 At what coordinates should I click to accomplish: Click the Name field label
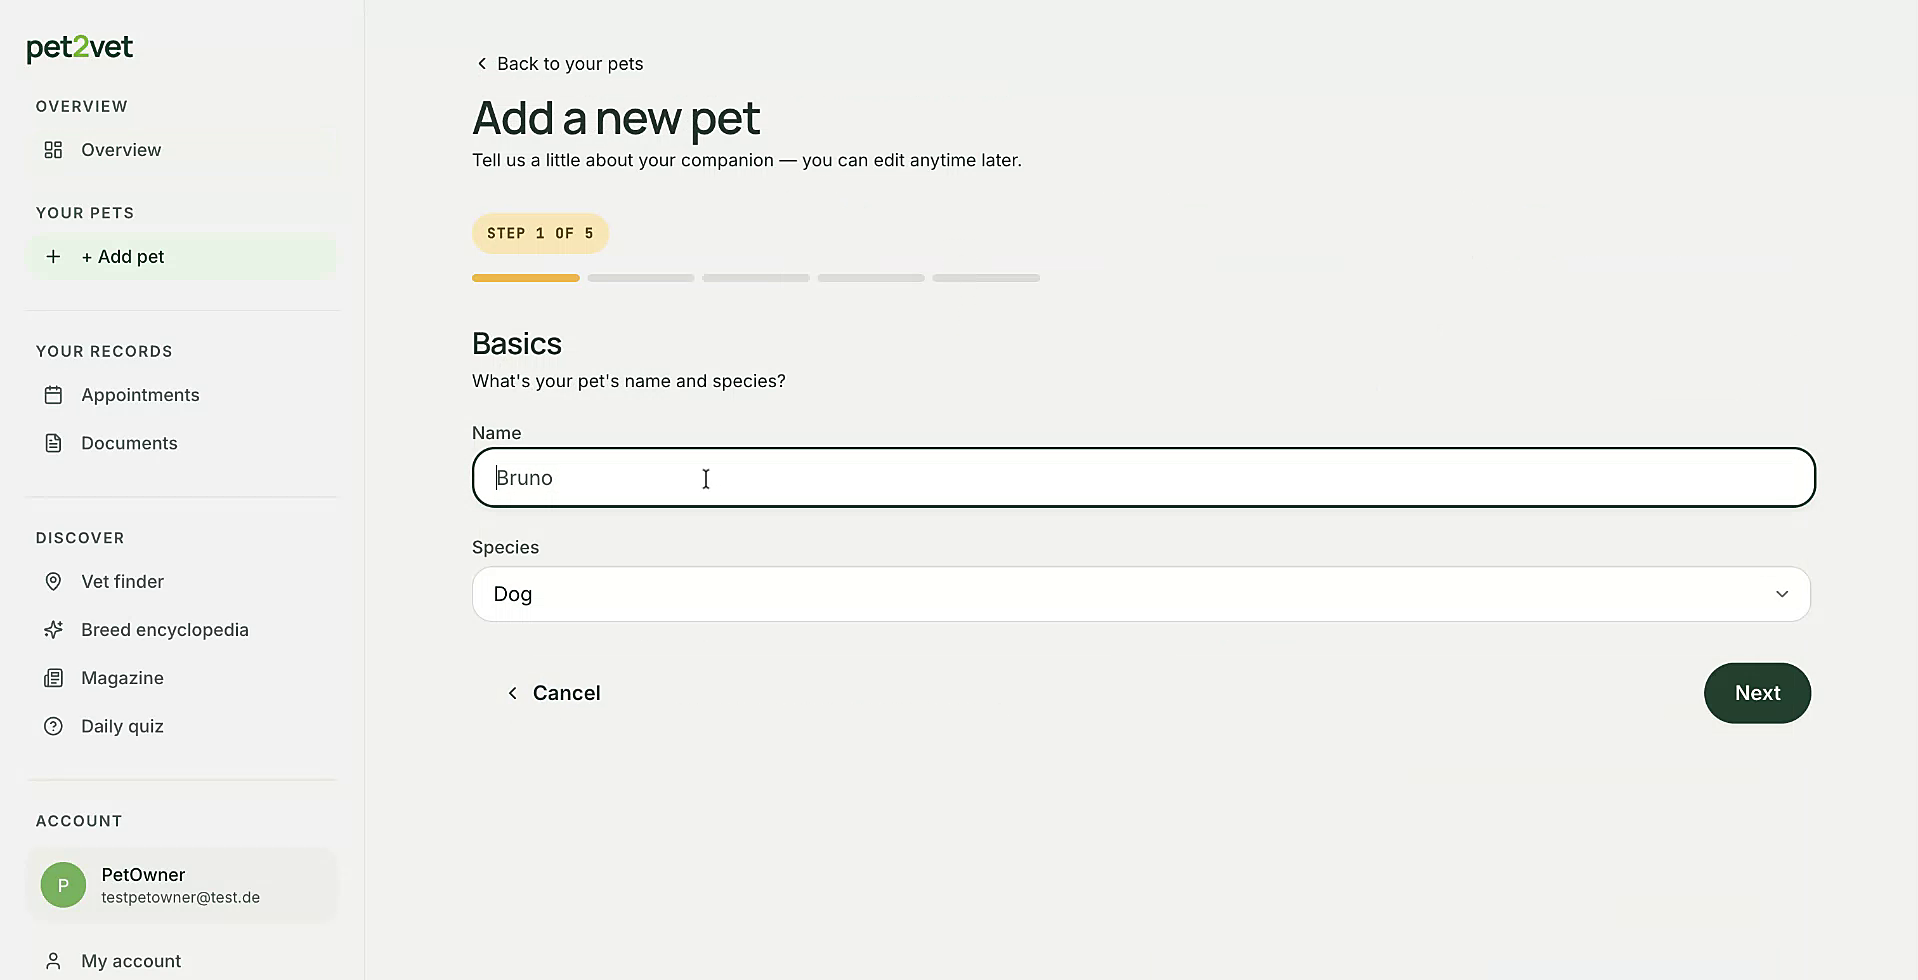[496, 433]
